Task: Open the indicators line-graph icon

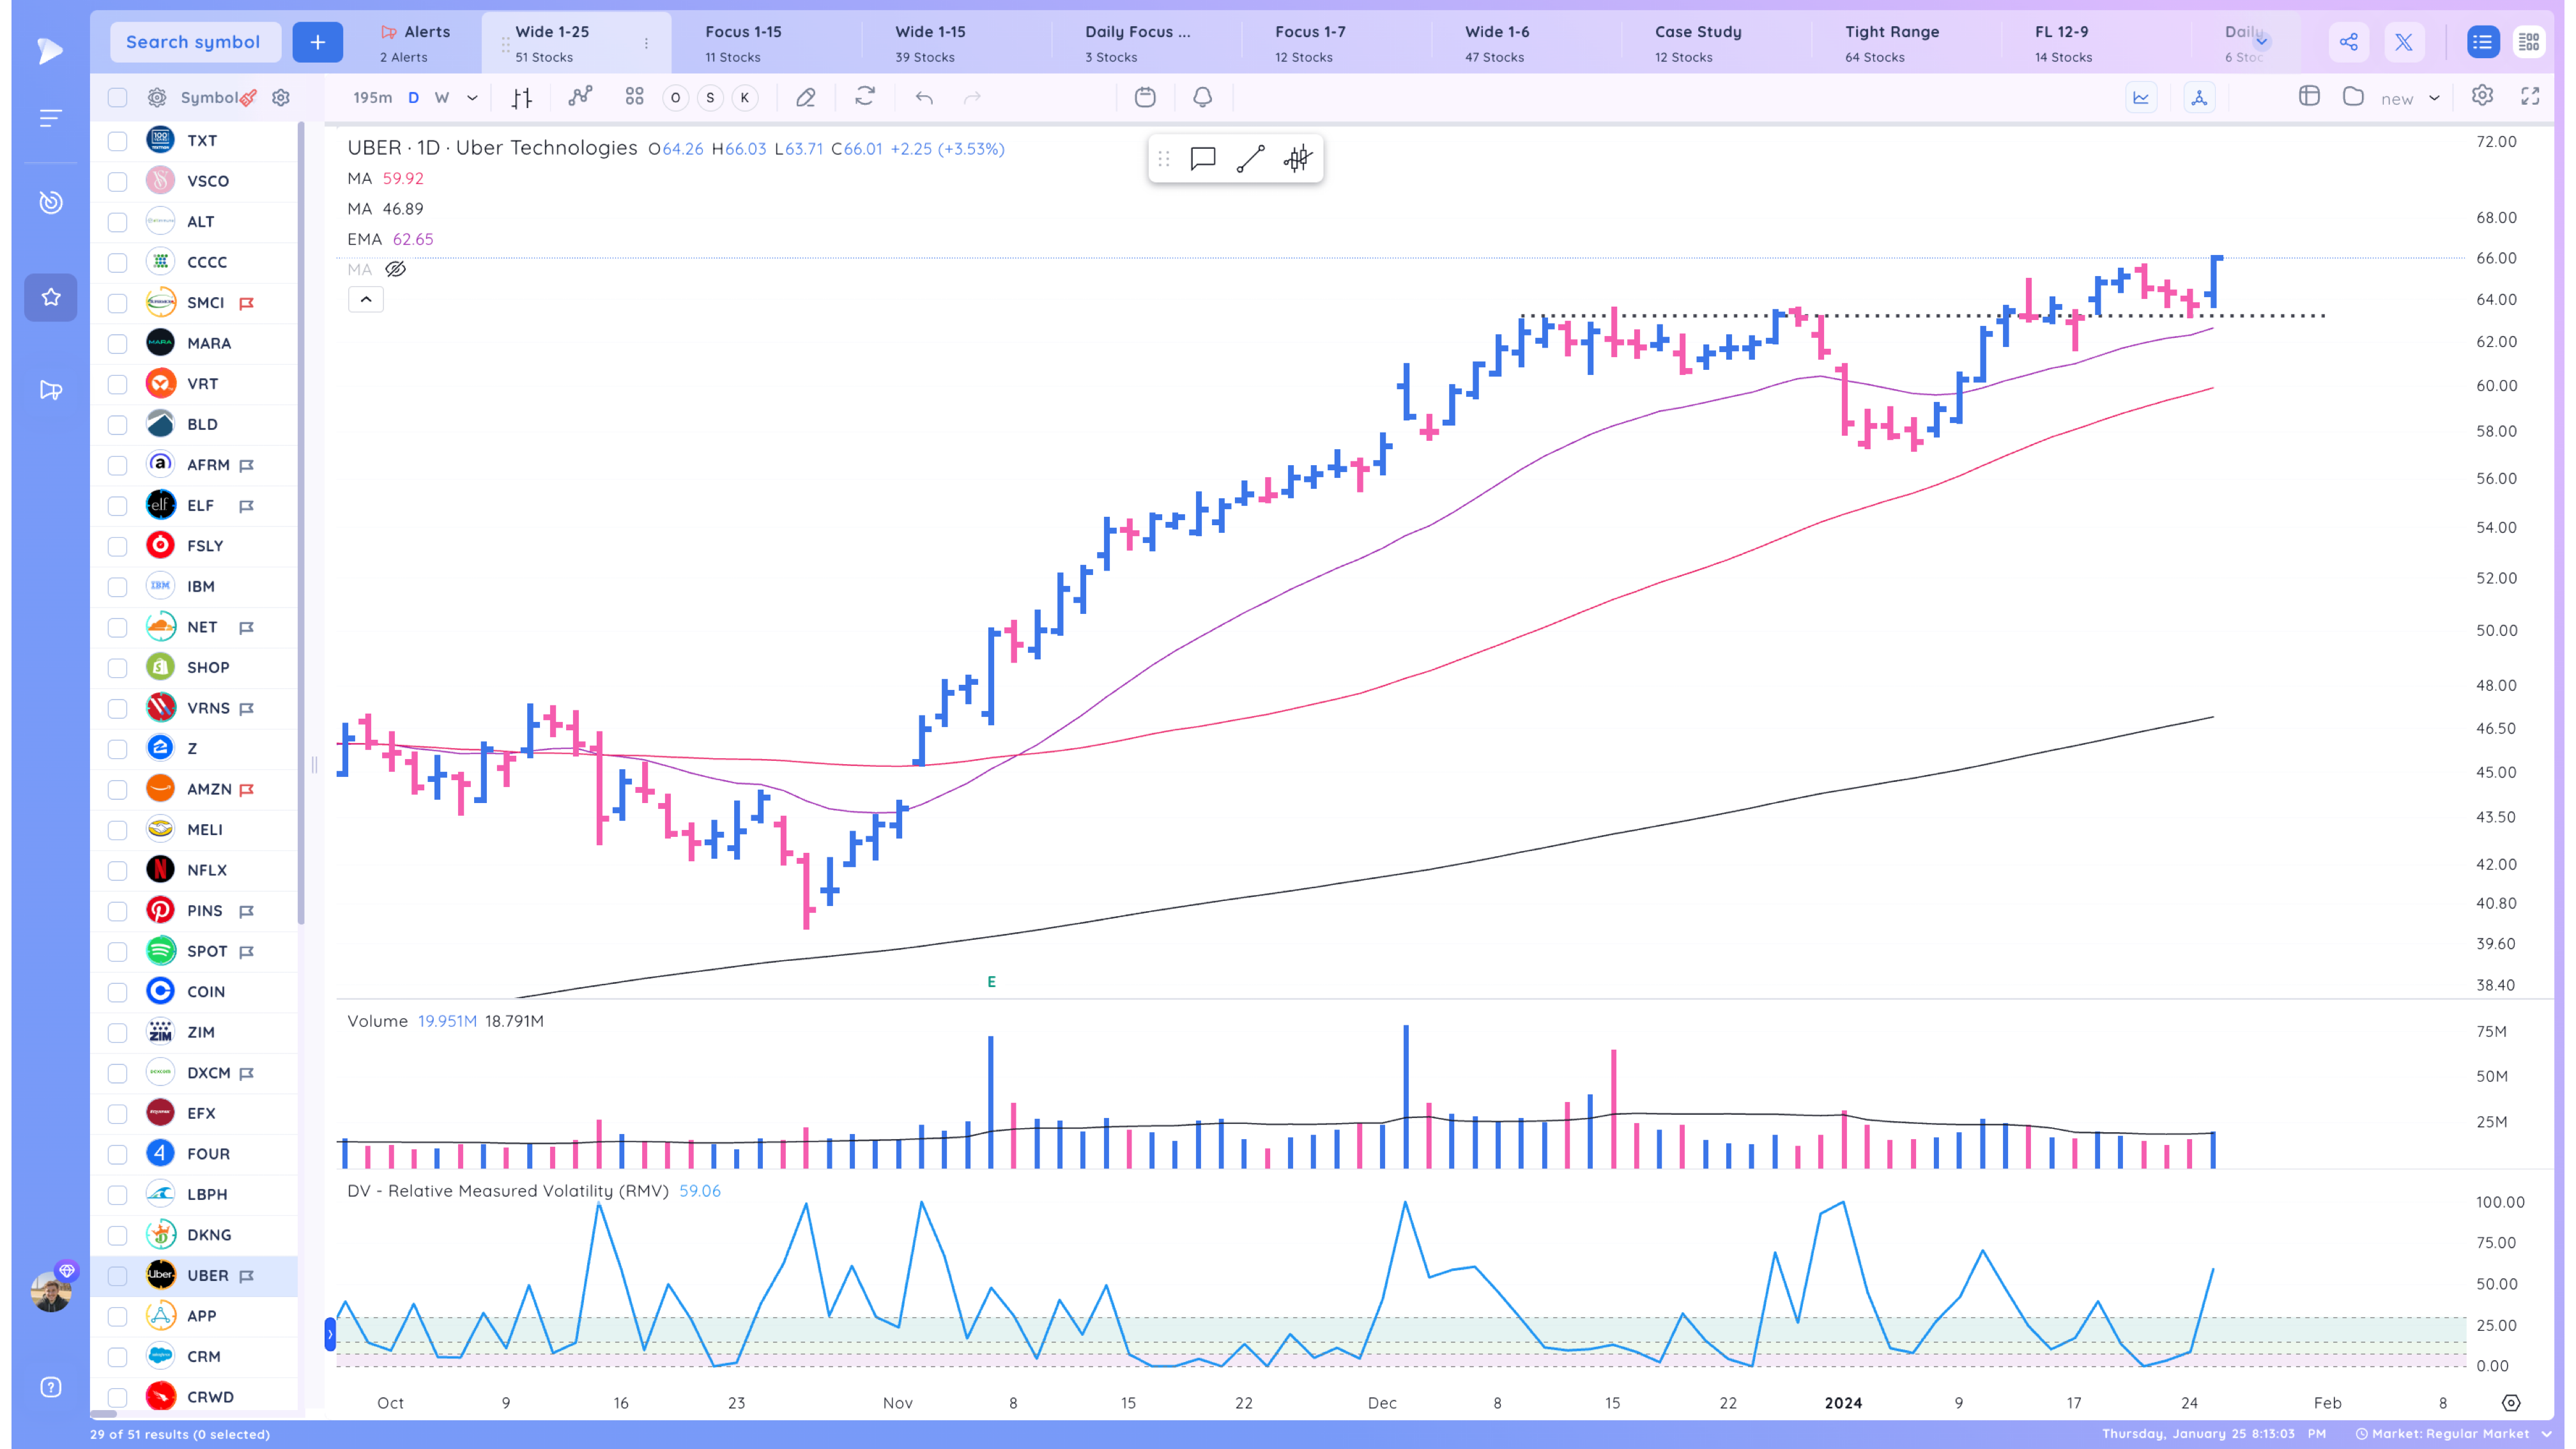Action: pyautogui.click(x=580, y=97)
